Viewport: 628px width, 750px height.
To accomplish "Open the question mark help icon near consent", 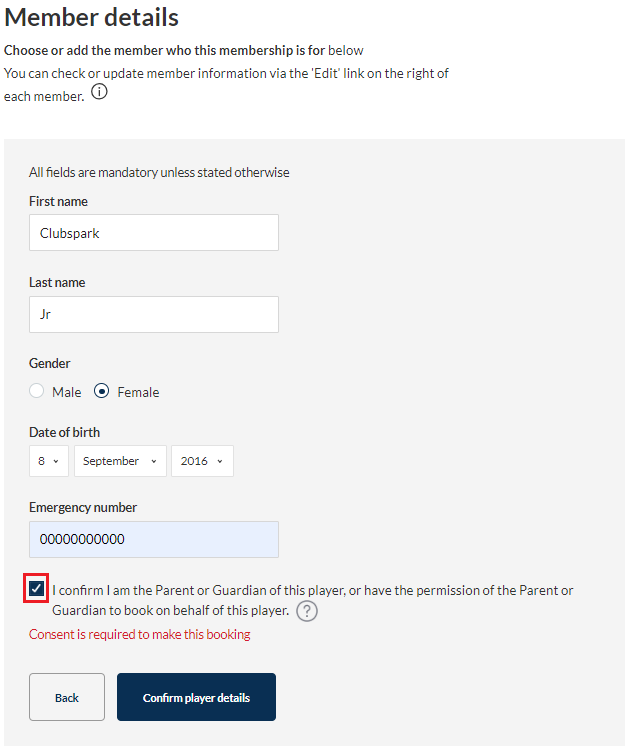I will pyautogui.click(x=307, y=611).
